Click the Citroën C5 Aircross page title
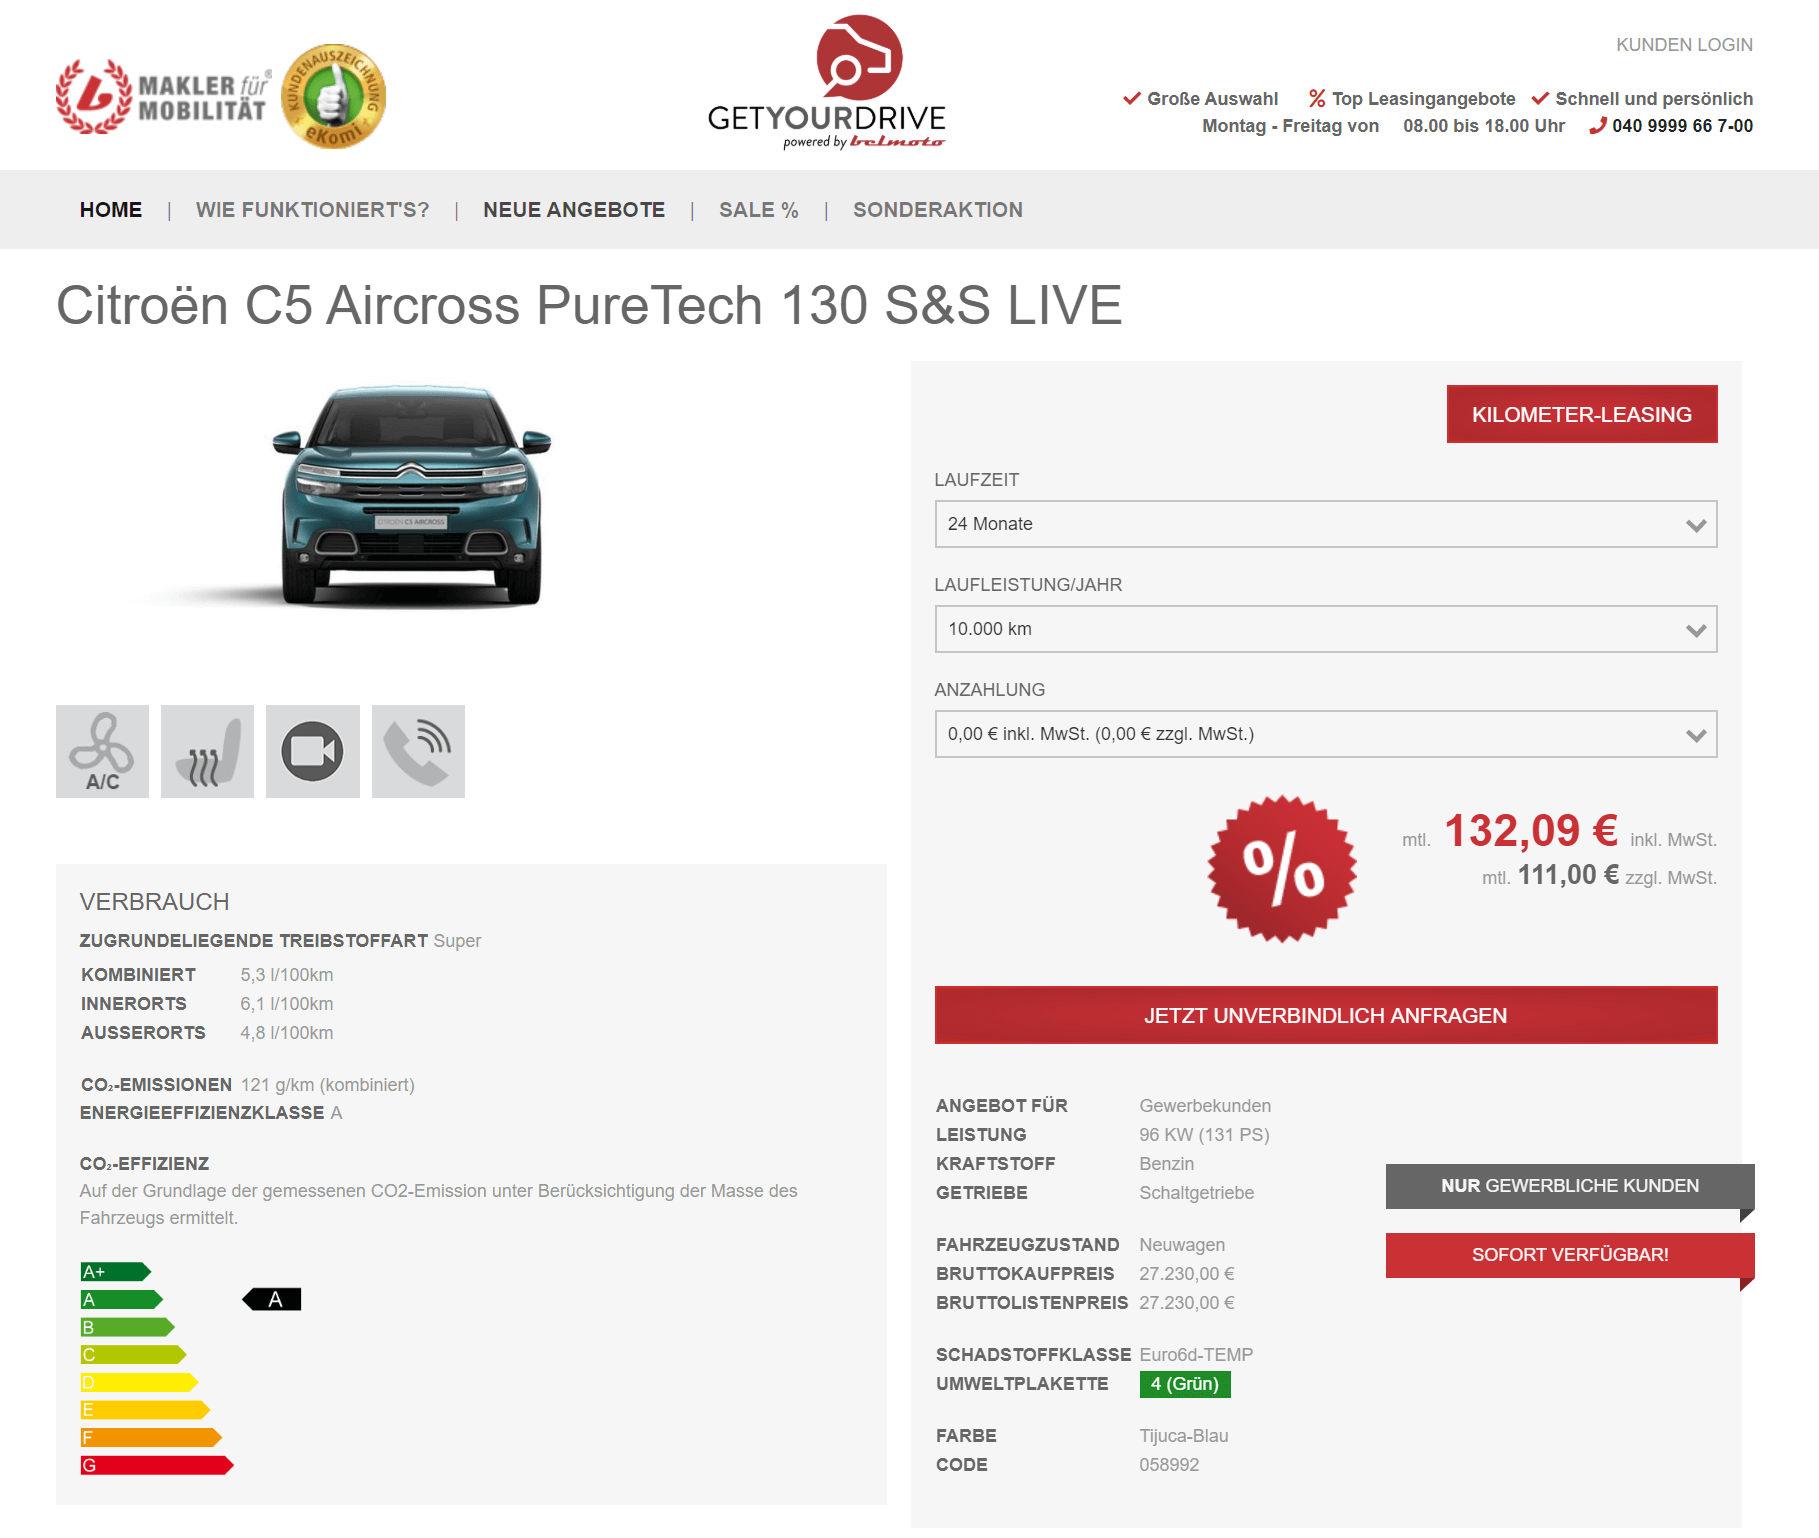 [589, 305]
